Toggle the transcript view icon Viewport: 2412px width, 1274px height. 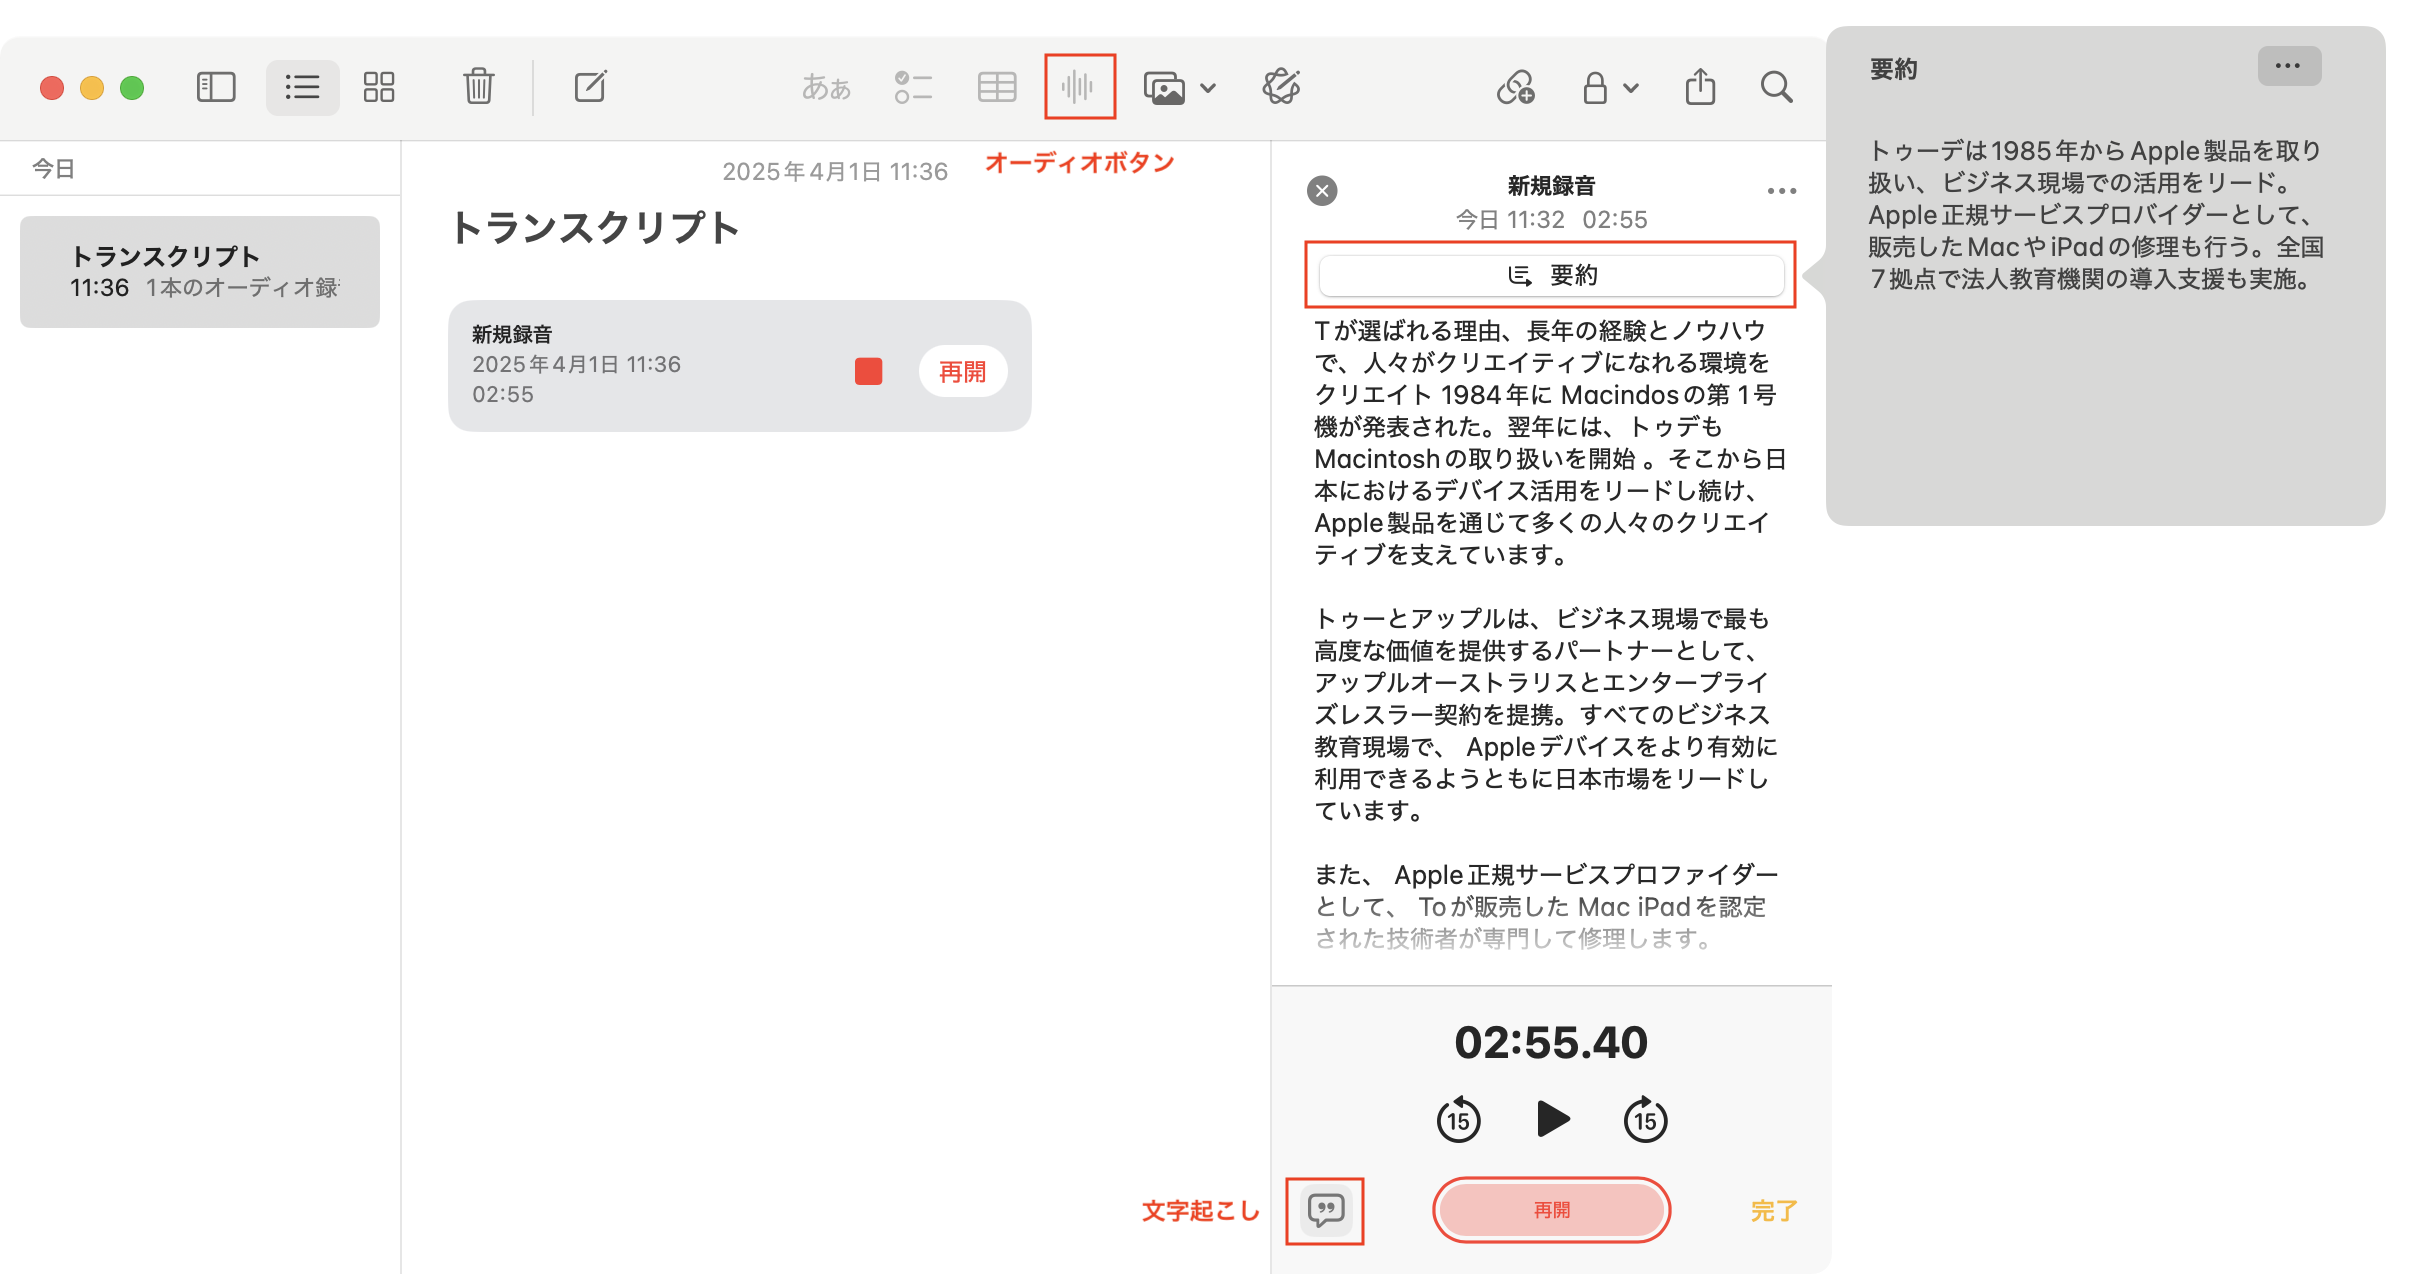[1325, 1211]
